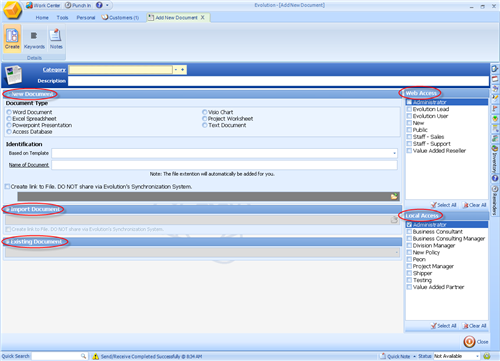Open the calendar icon in right sidebar
The image size is (500, 361).
tap(495, 79)
